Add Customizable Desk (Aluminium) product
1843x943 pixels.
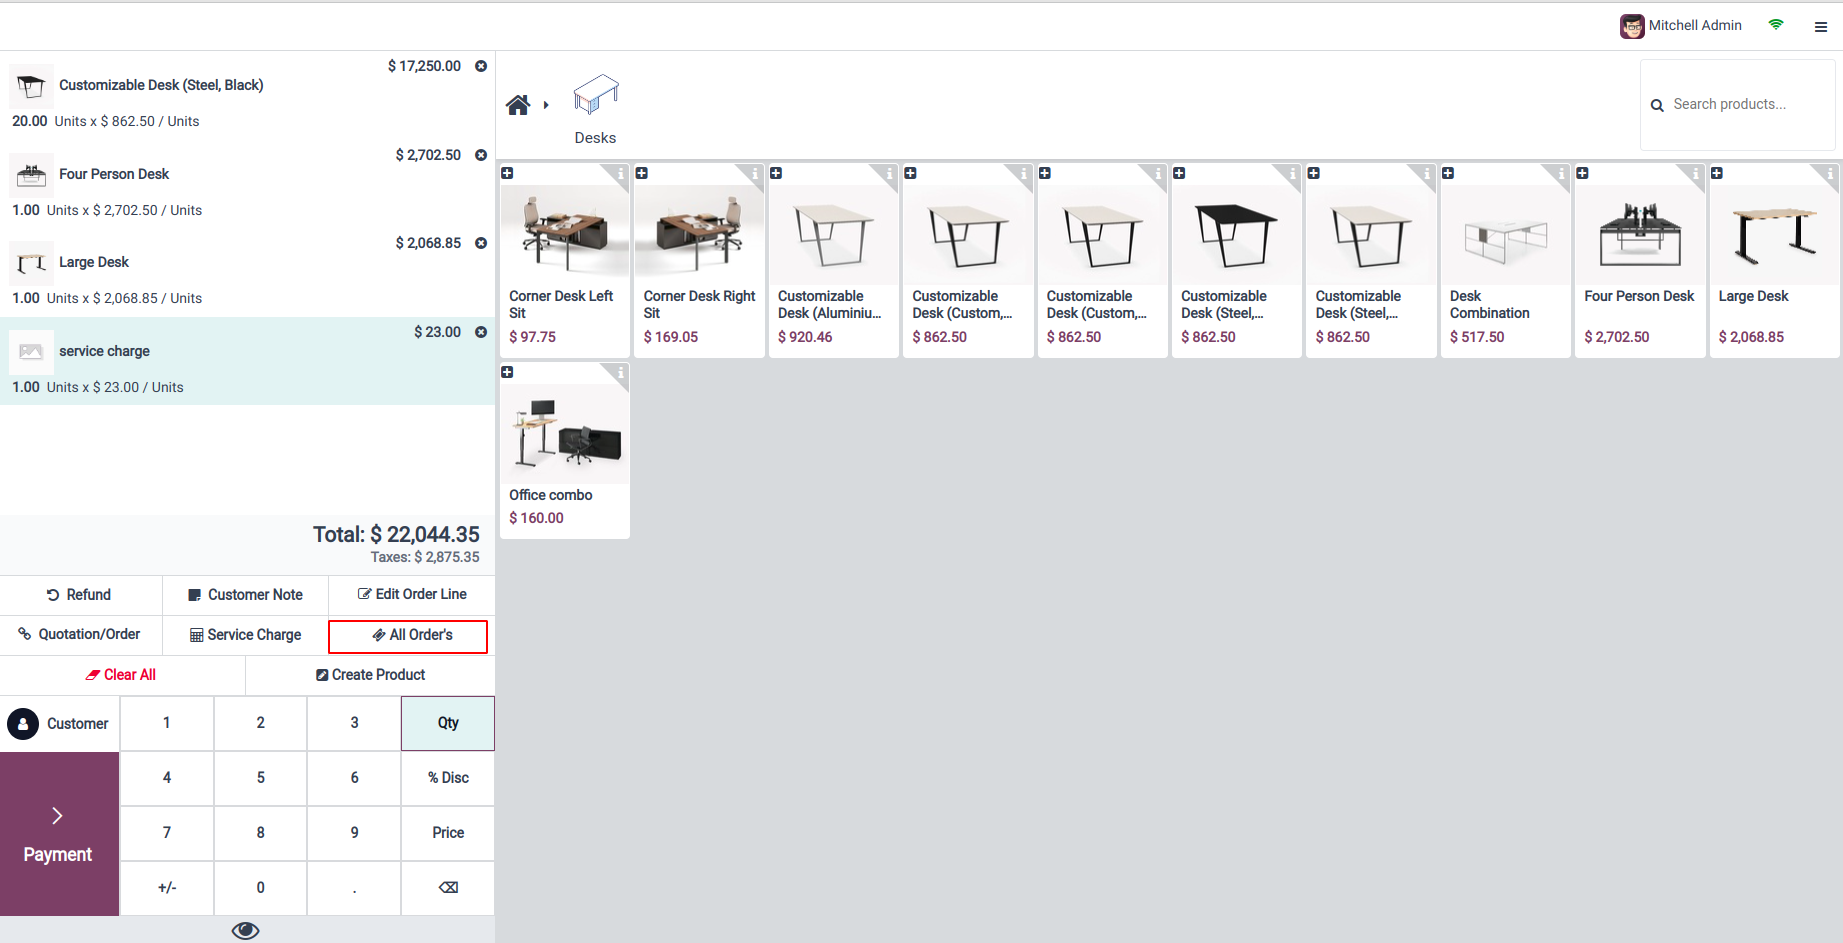(834, 261)
